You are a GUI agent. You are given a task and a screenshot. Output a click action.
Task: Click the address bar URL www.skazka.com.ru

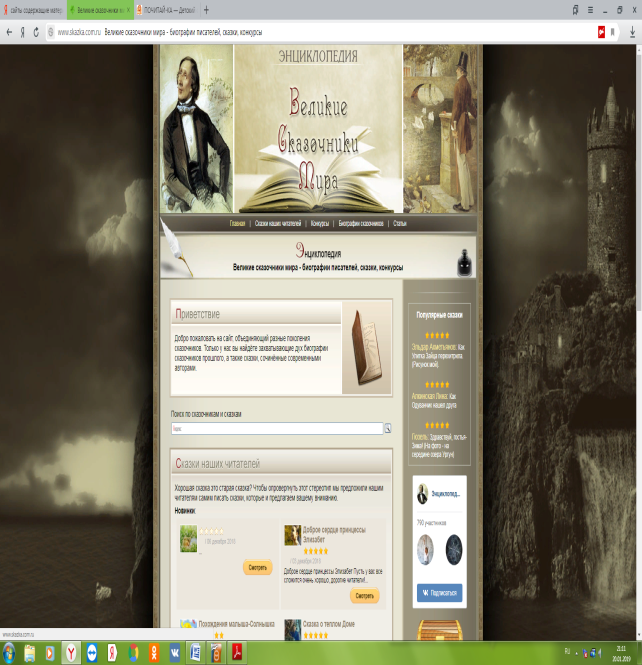point(79,32)
